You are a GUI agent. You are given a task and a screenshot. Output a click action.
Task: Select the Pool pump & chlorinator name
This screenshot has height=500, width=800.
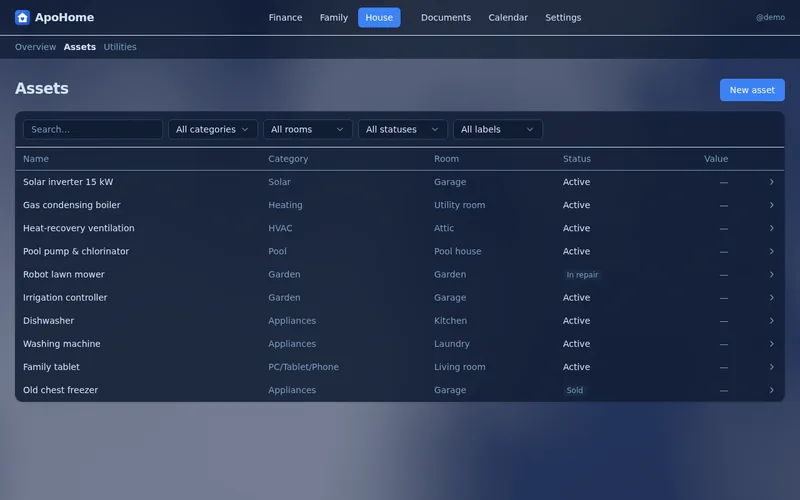(76, 252)
